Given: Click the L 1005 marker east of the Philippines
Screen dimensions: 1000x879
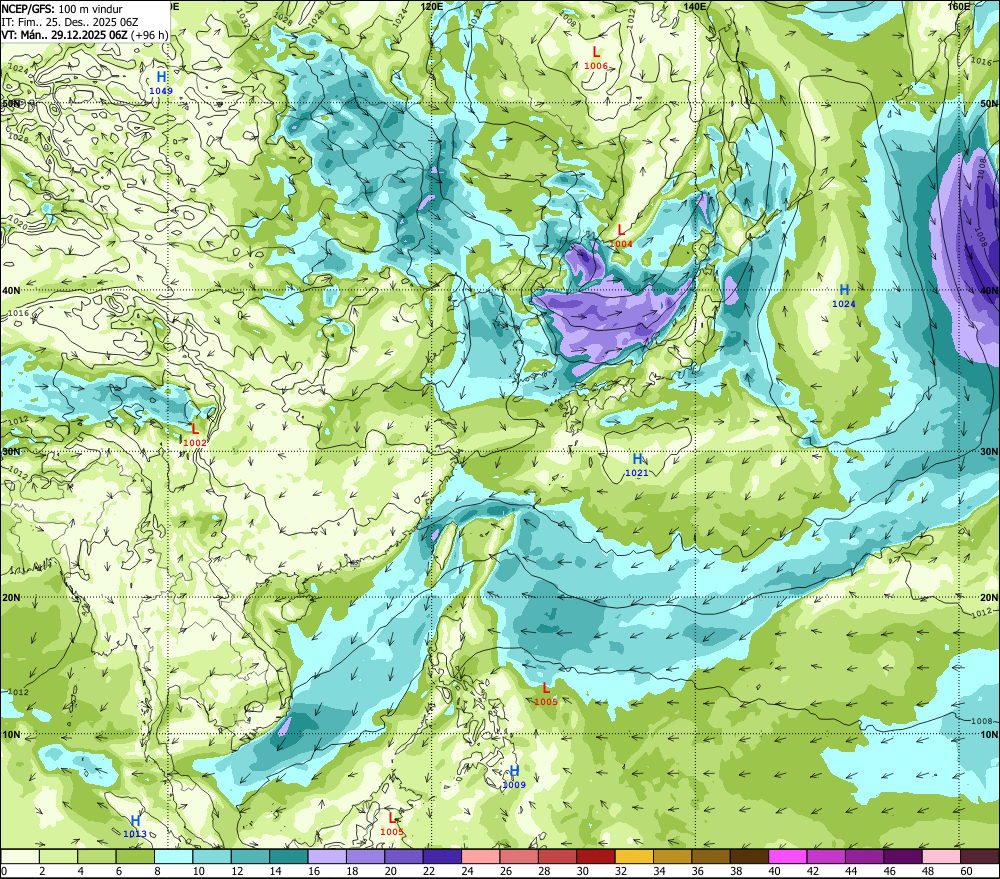Looking at the screenshot, I should pos(545,694).
